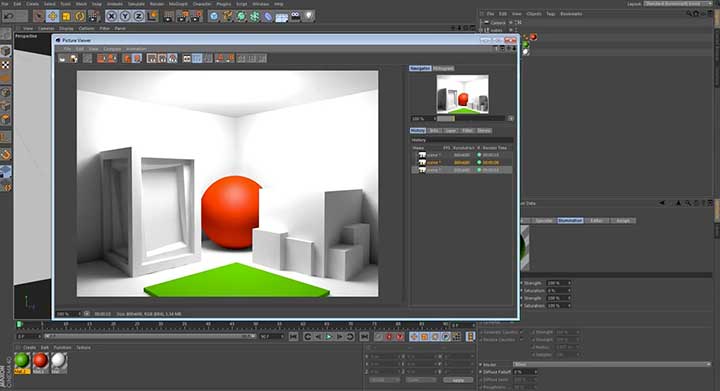Select the bottom highlighted scene history row
Screen dimensions: 720x391
pos(461,170)
